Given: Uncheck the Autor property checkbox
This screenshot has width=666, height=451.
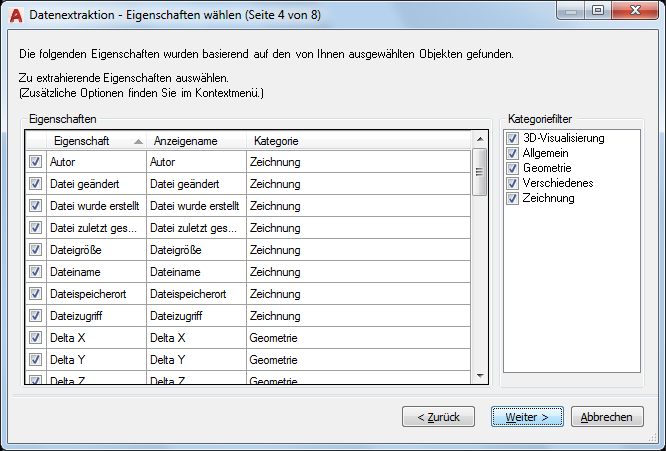Looking at the screenshot, I should pos(35,161).
